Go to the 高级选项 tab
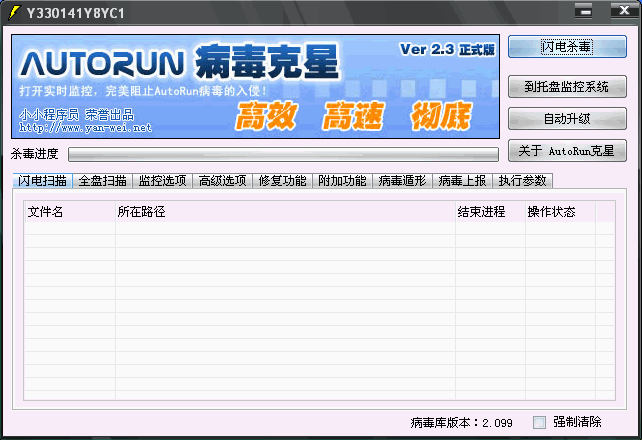Screen dimensions: 642x440 click(x=222, y=181)
